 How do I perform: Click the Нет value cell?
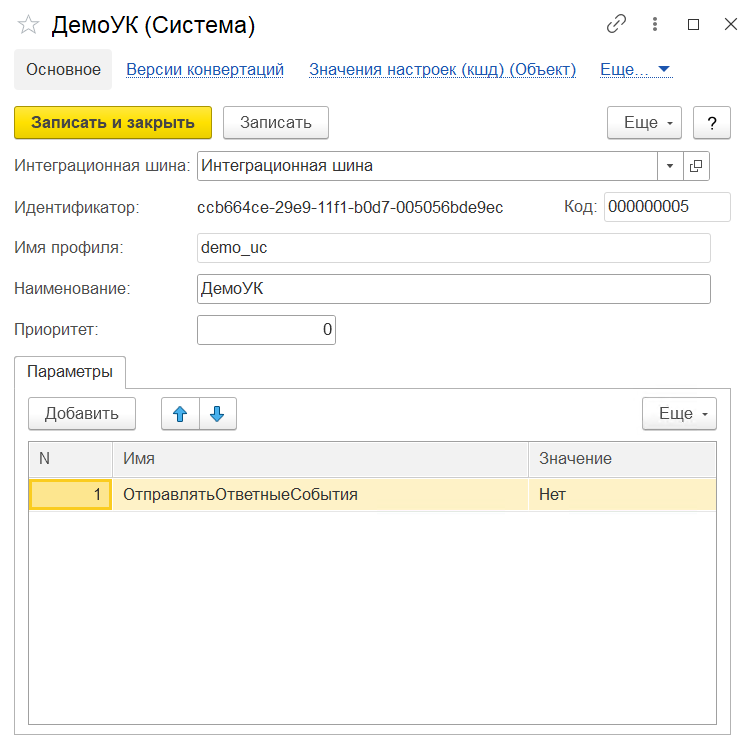[622, 494]
